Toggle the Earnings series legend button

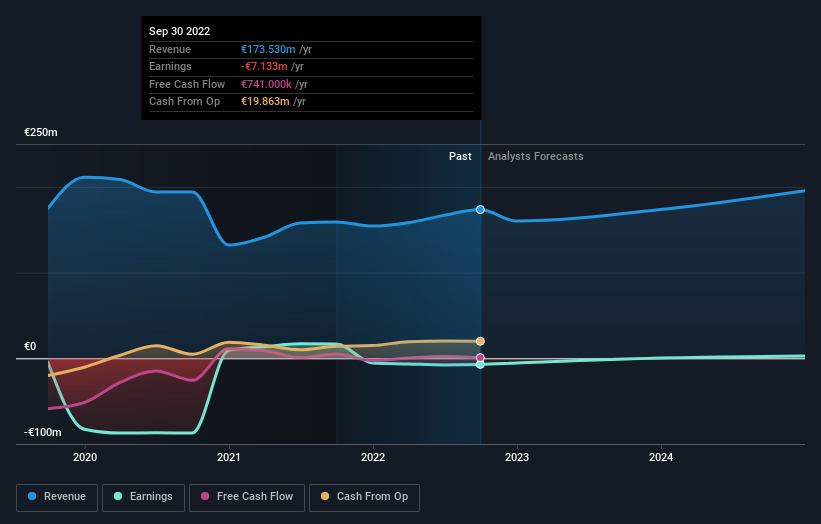[143, 497]
